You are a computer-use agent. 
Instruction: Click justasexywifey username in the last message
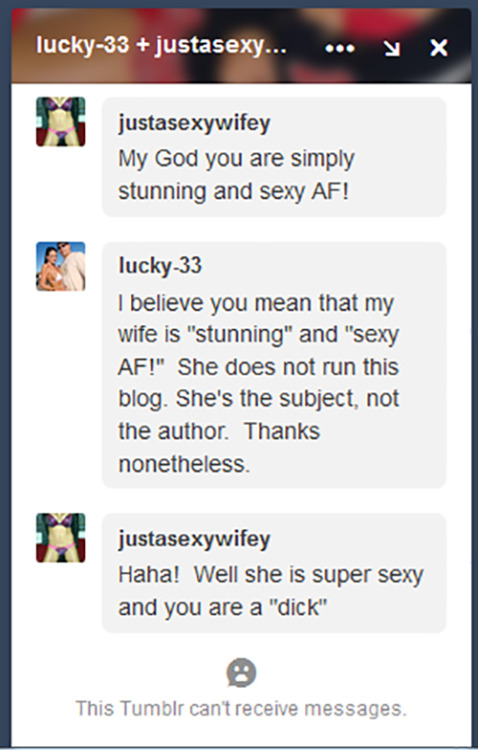point(194,540)
